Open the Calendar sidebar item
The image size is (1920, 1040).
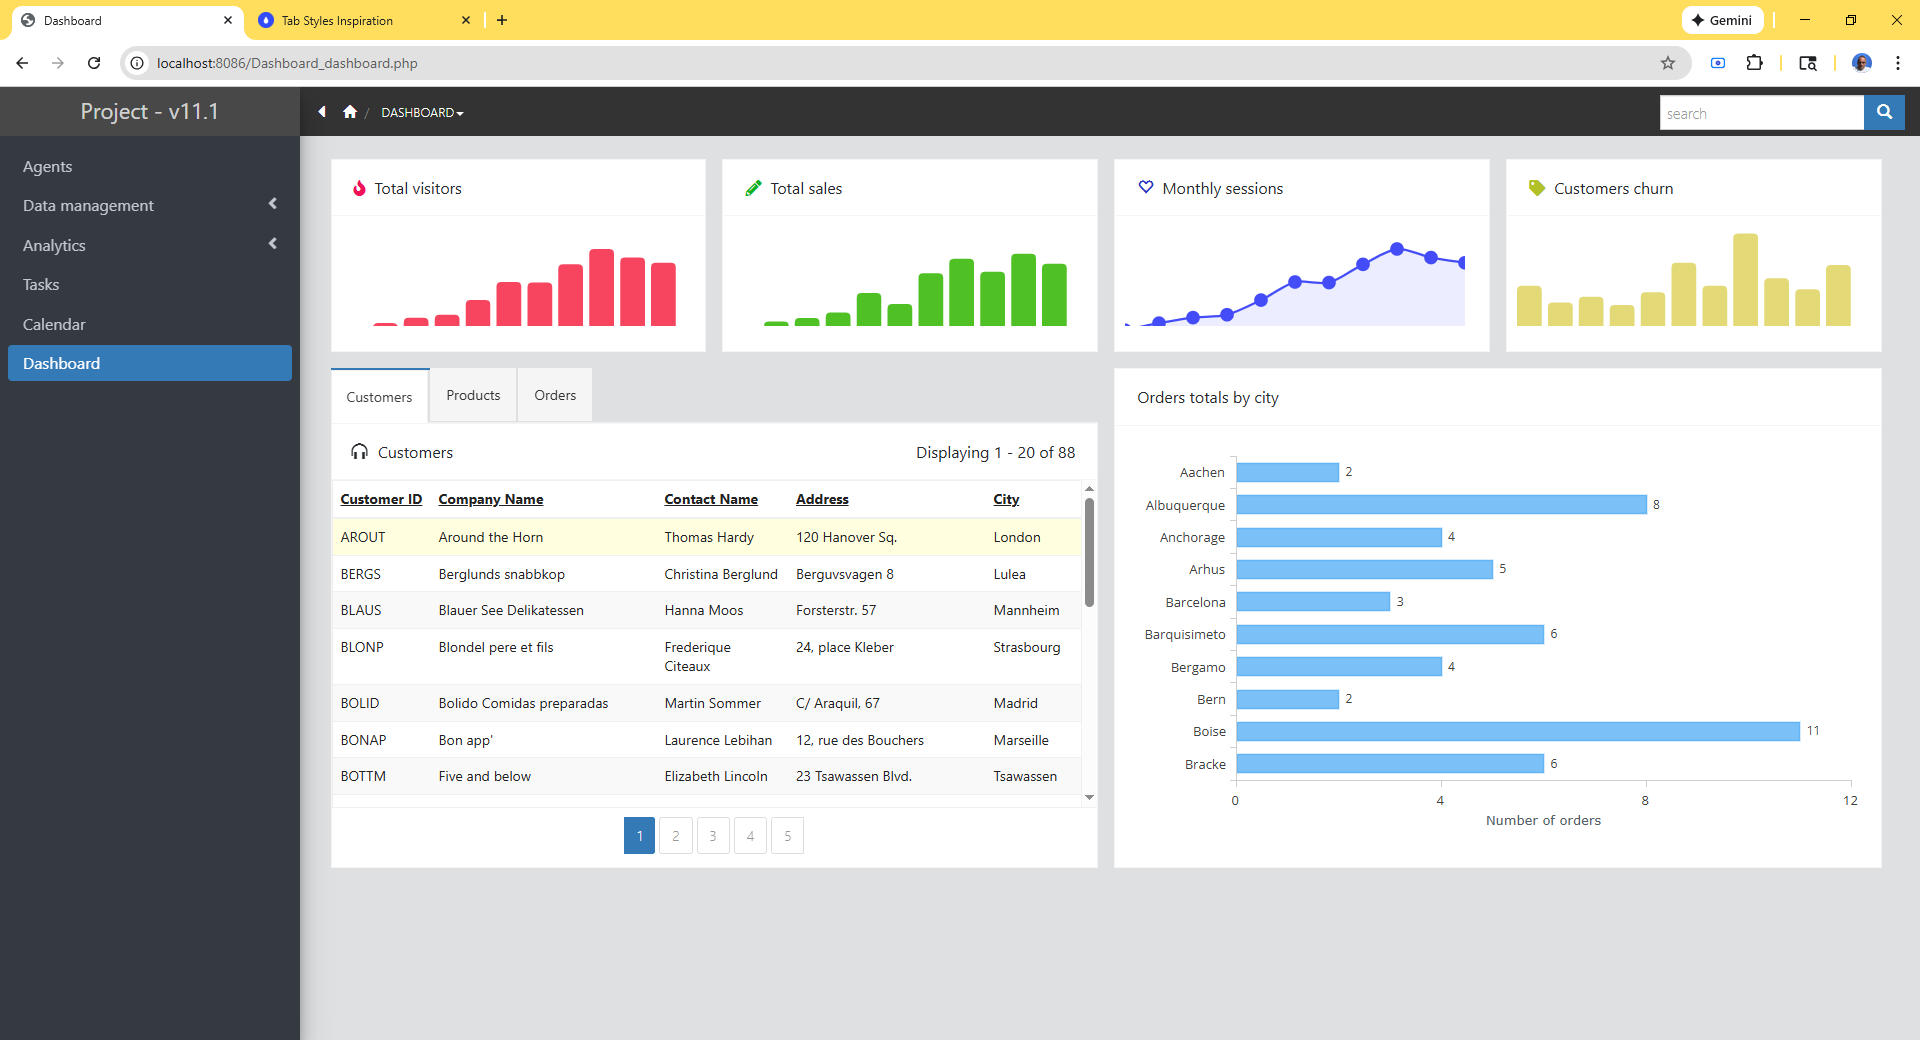54,324
